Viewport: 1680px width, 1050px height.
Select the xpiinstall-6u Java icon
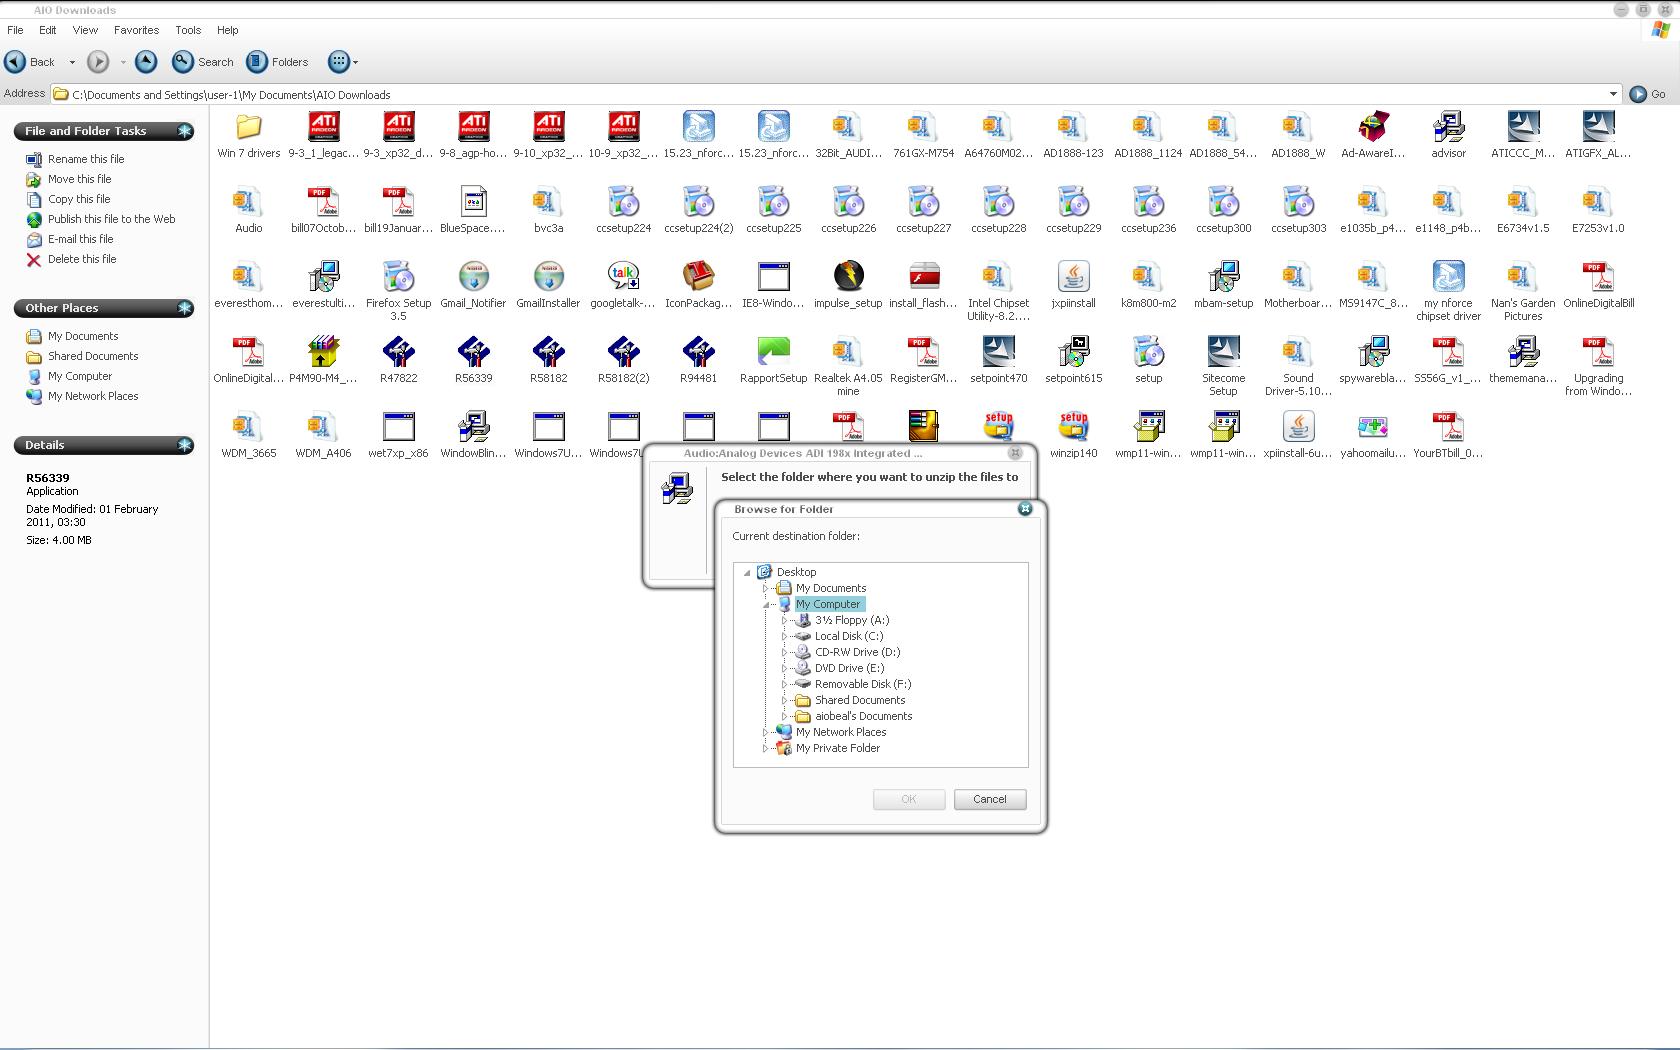1299,427
